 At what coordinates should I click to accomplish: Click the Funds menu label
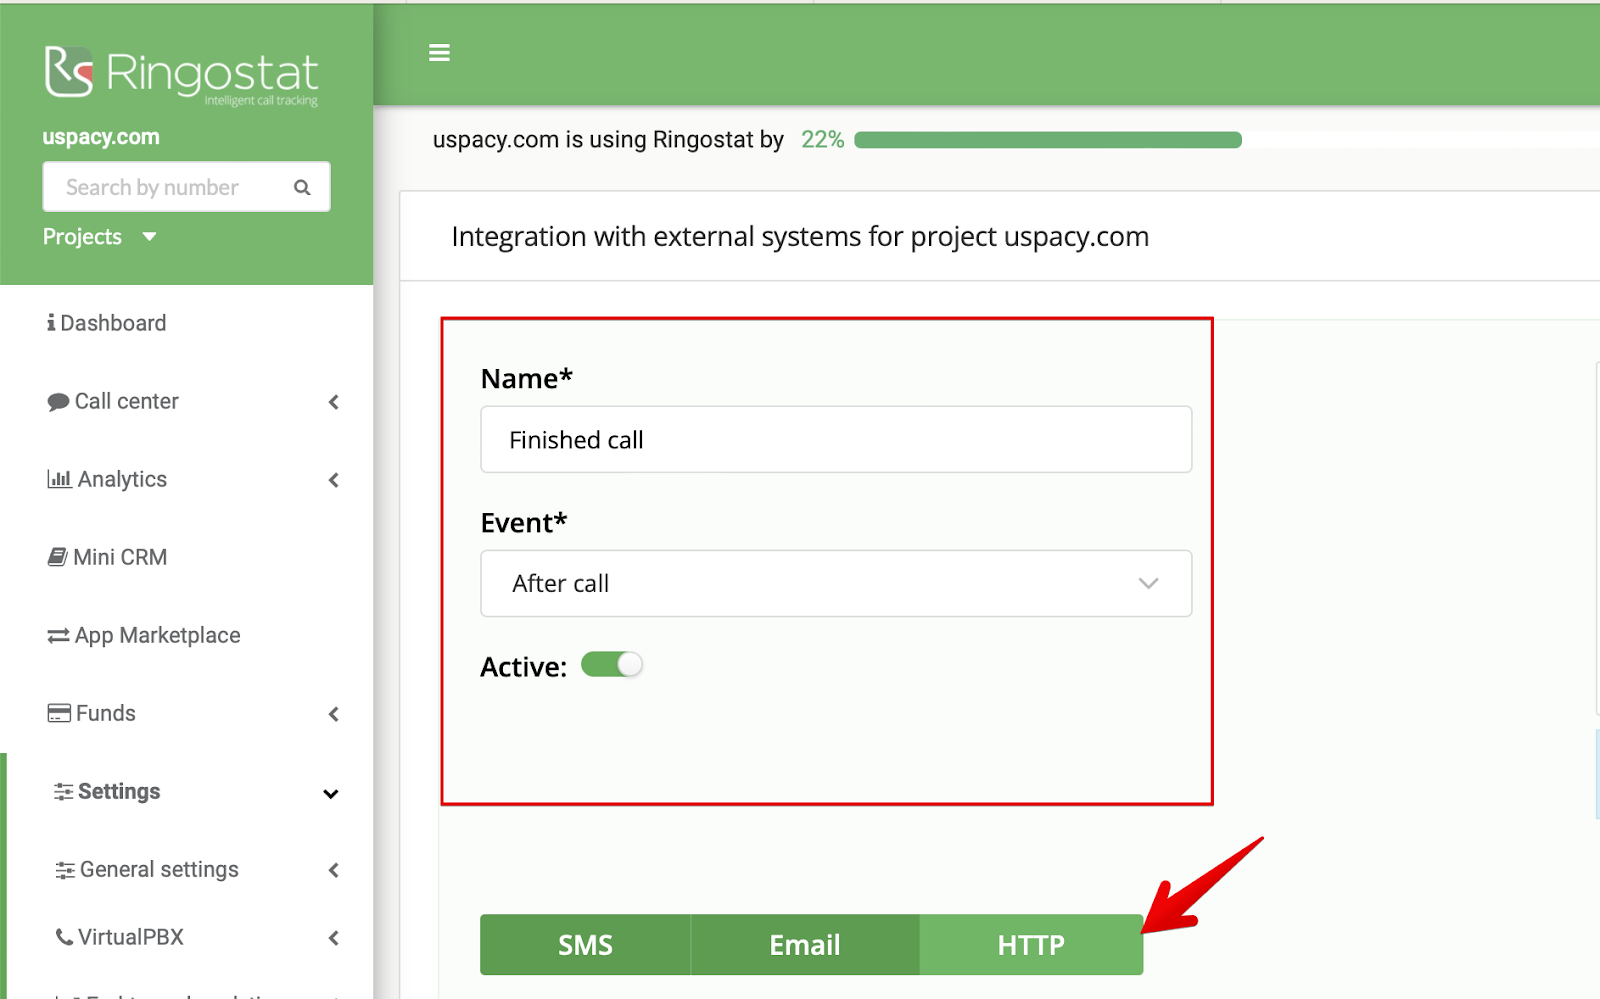click(106, 713)
